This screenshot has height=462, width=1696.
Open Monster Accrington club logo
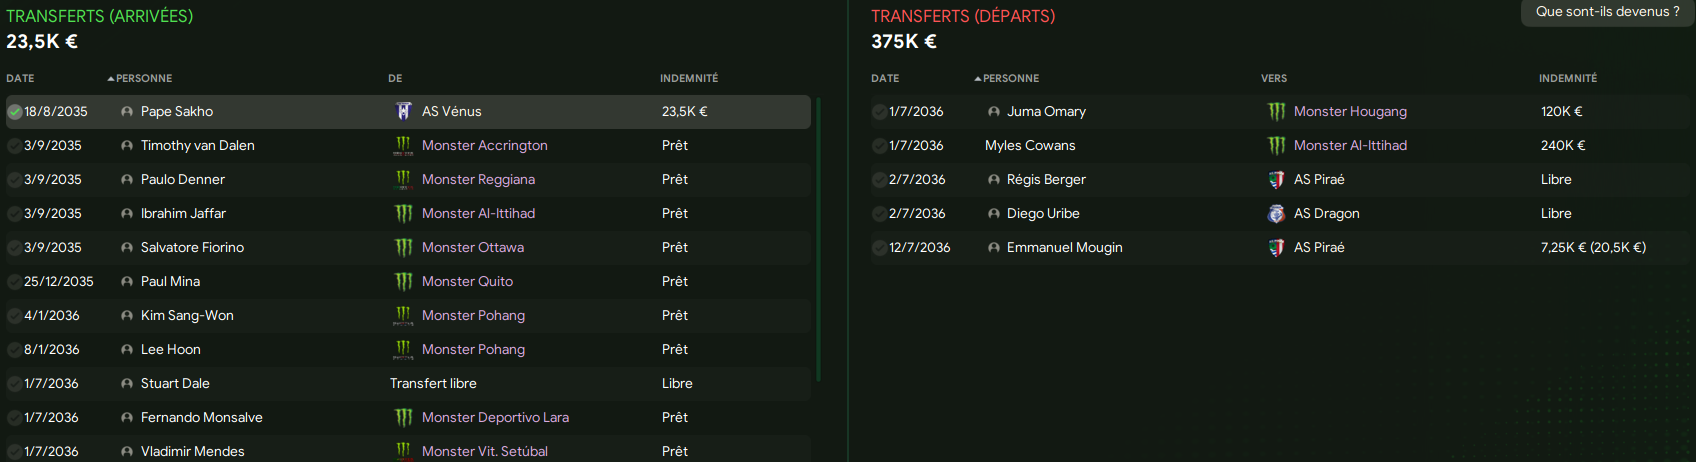pyautogui.click(x=403, y=146)
